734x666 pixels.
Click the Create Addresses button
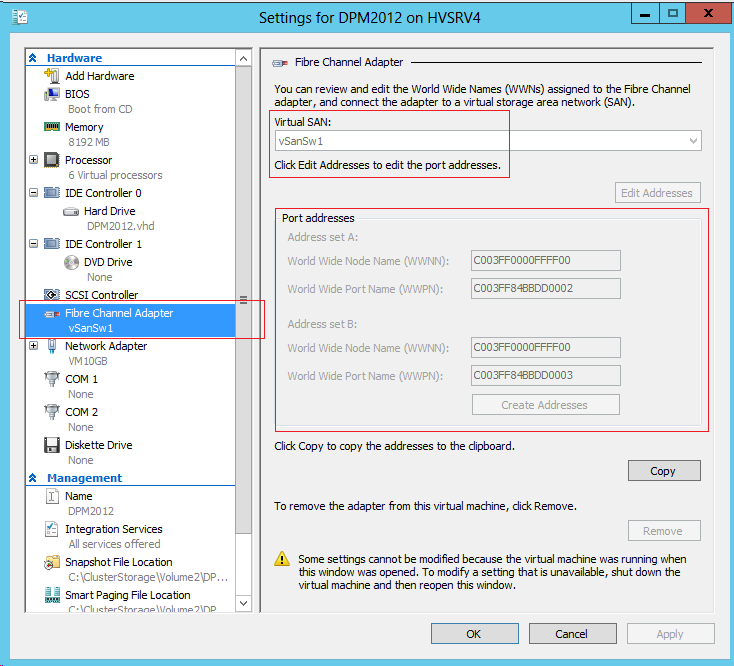pyautogui.click(x=545, y=405)
